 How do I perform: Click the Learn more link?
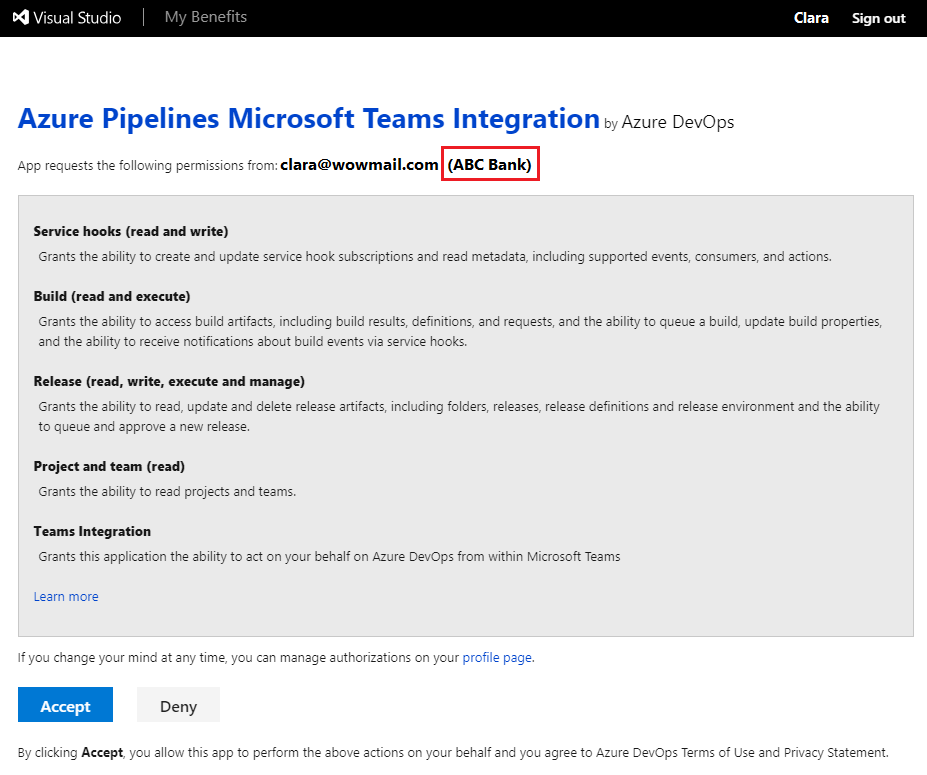click(x=66, y=596)
